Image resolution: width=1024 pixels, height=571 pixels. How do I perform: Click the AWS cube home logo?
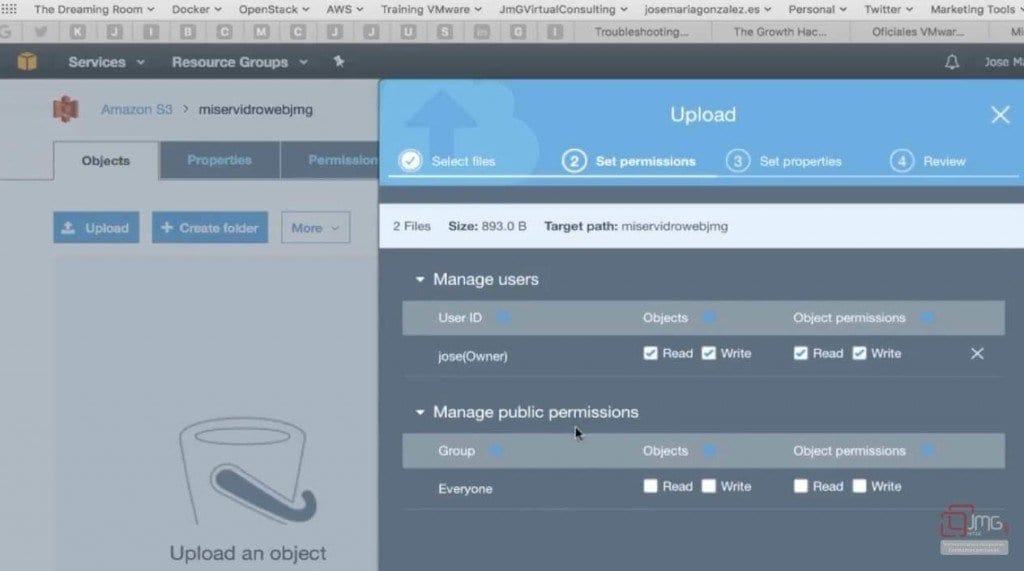(x=27, y=61)
